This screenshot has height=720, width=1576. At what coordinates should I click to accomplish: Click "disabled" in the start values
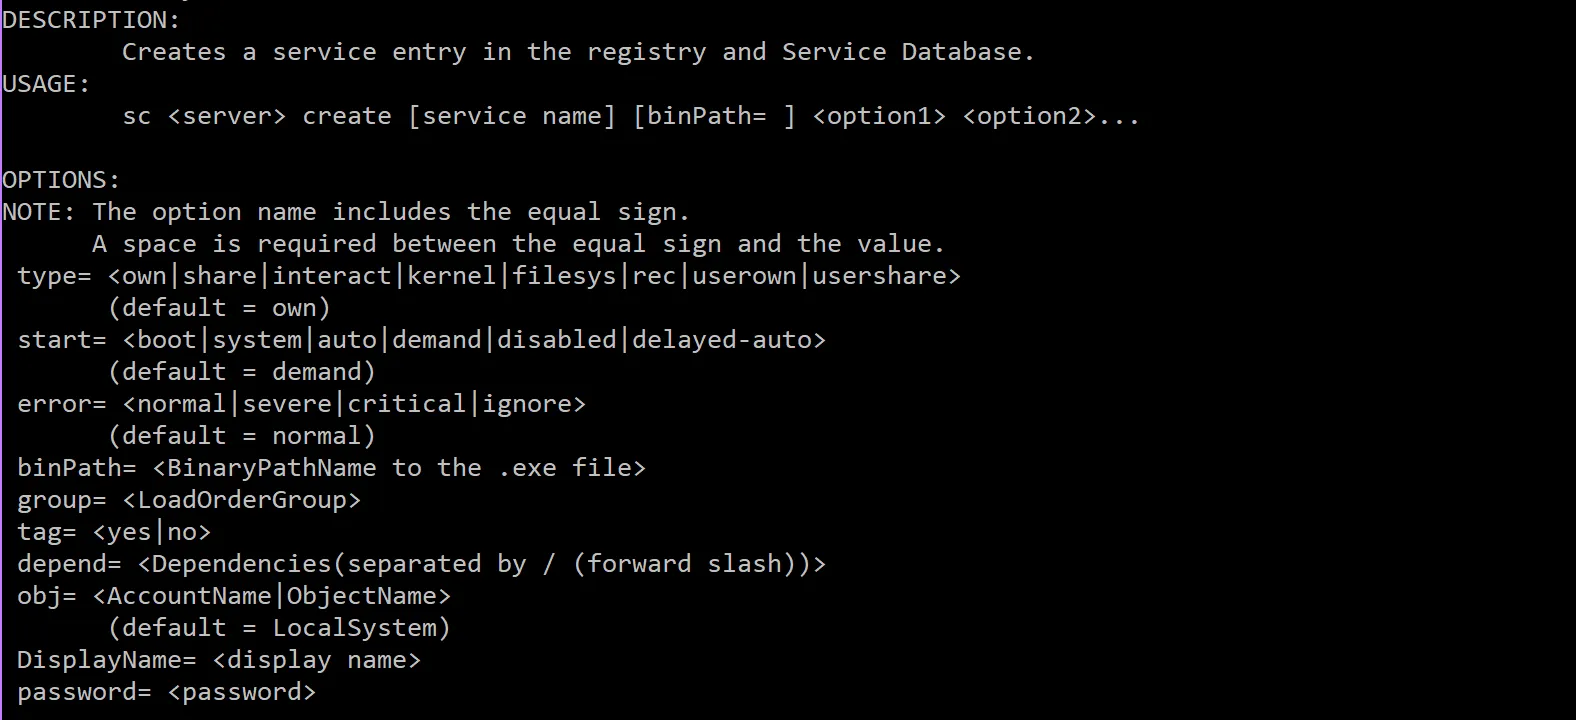[556, 340]
